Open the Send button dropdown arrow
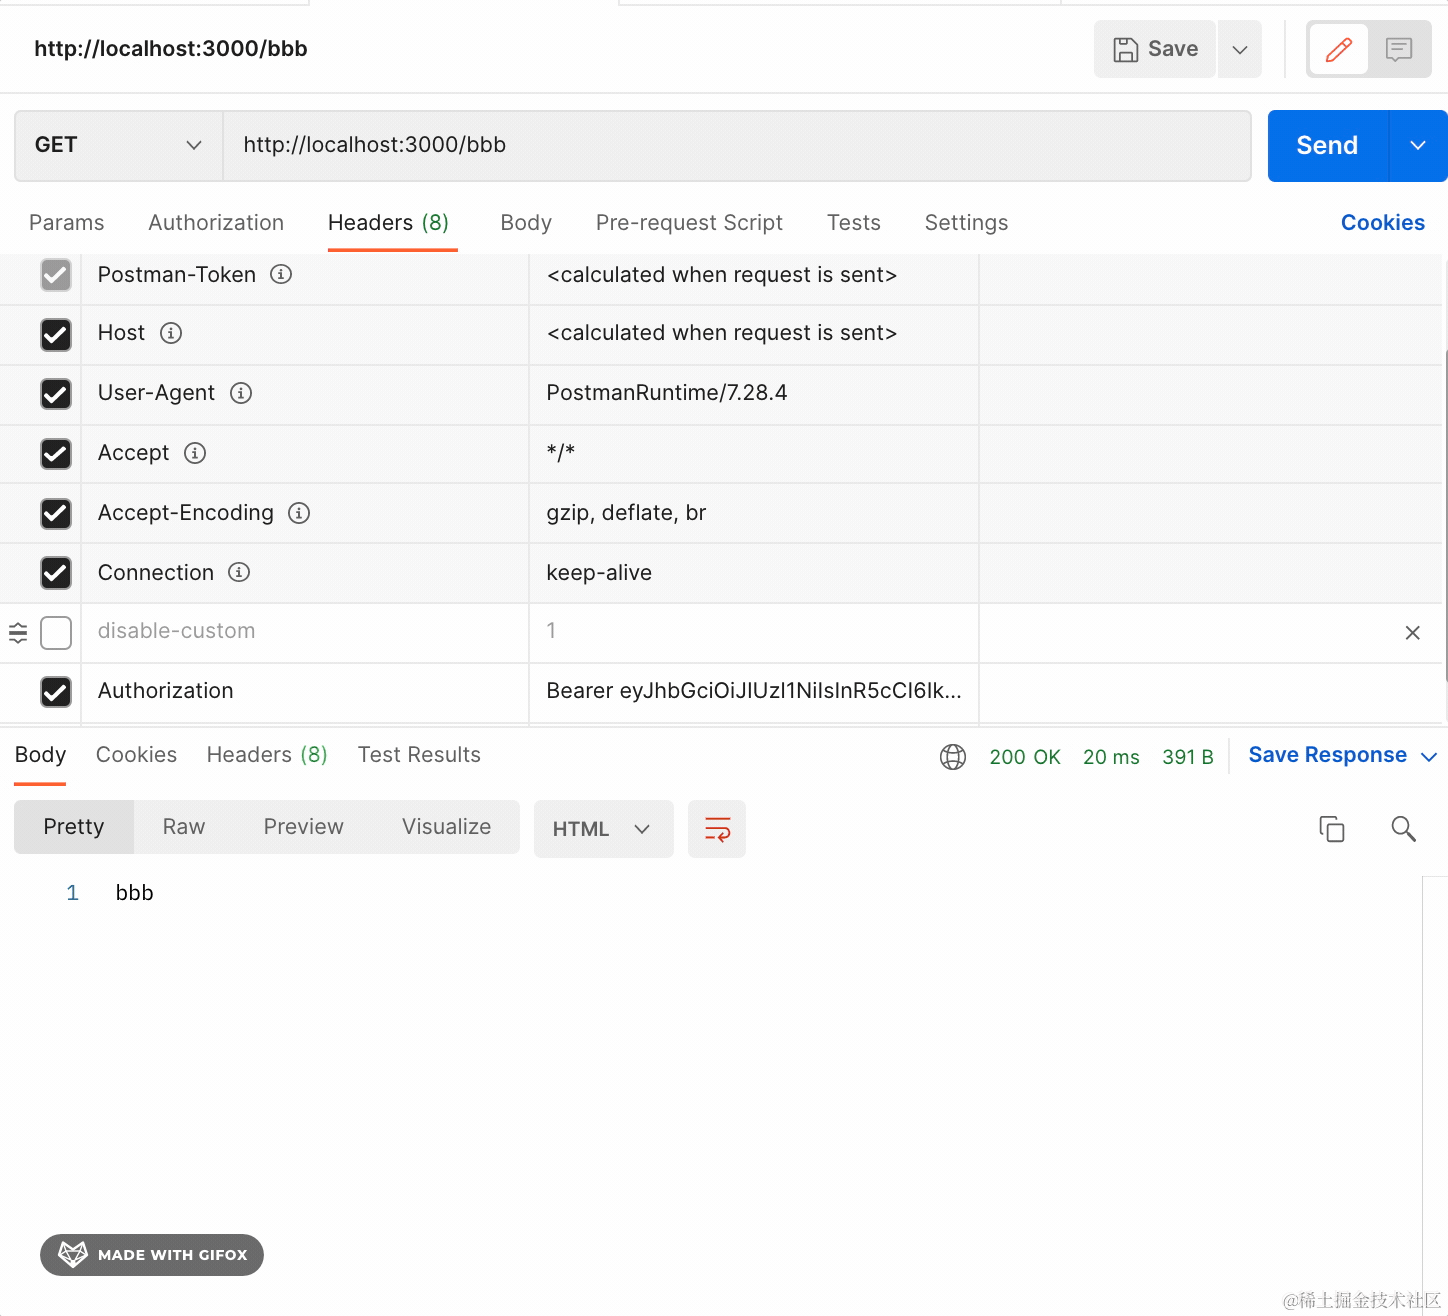The image size is (1448, 1316). [x=1417, y=146]
